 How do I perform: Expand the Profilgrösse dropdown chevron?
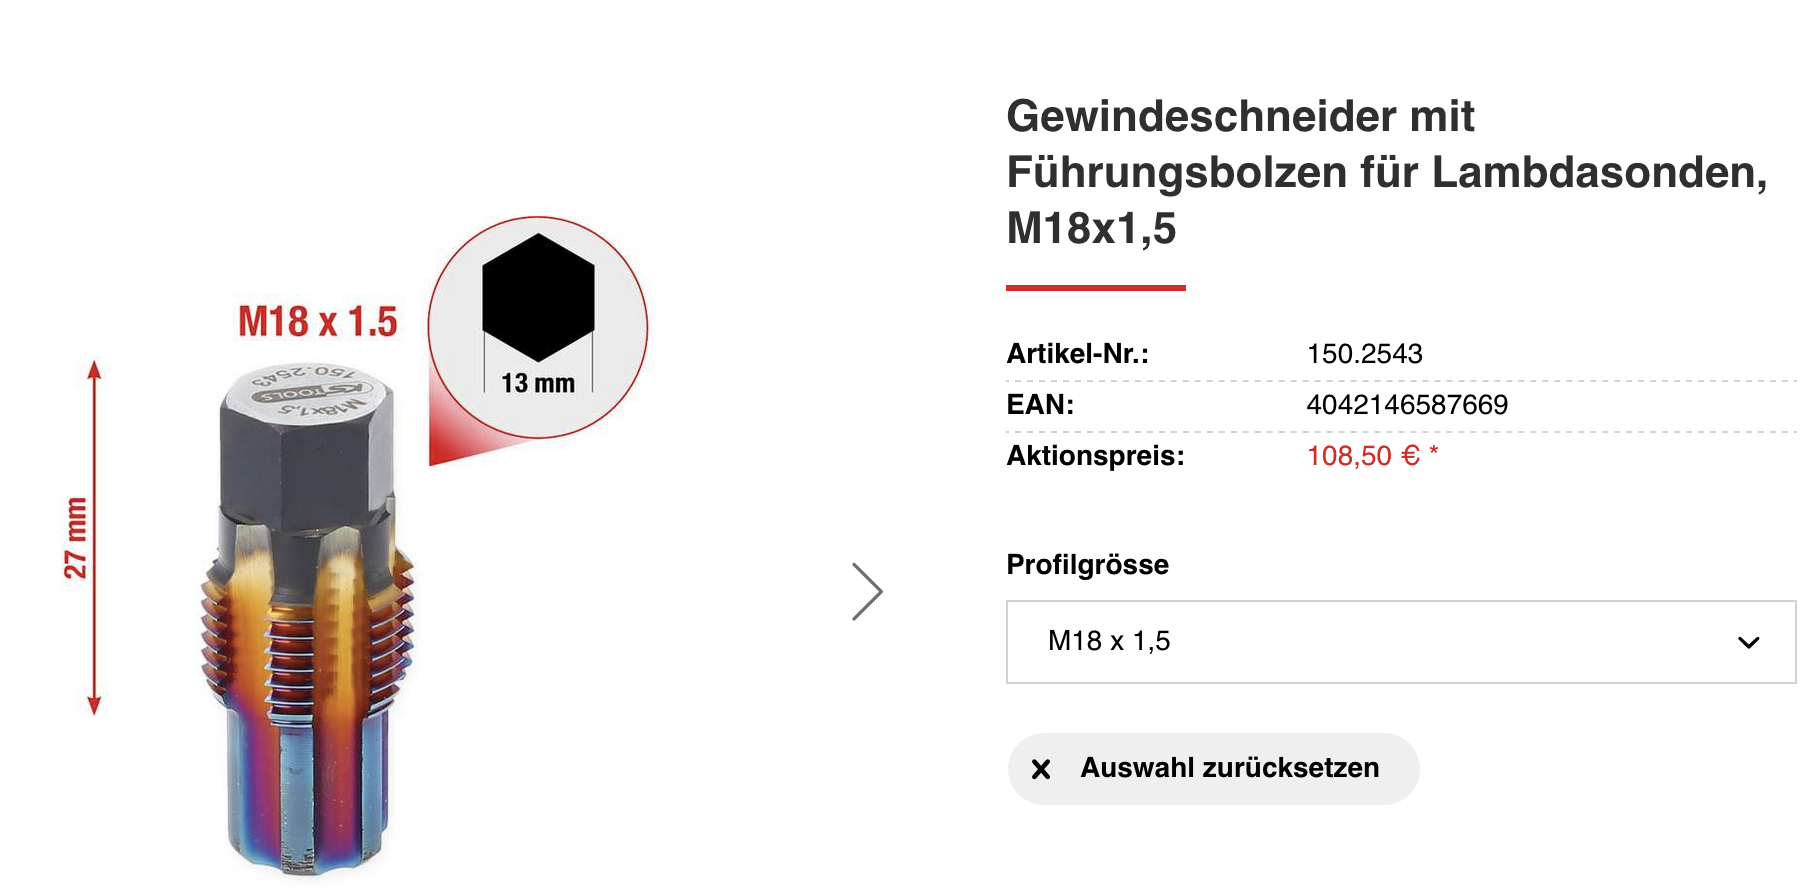tap(1748, 642)
